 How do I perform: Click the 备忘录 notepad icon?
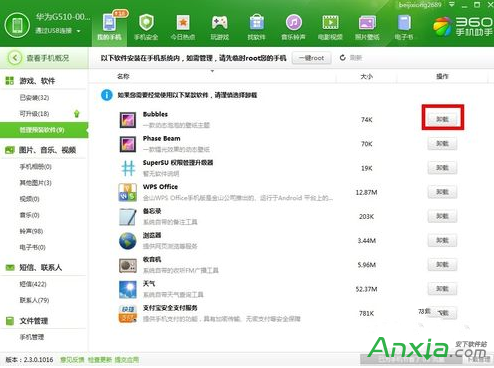pyautogui.click(x=128, y=217)
